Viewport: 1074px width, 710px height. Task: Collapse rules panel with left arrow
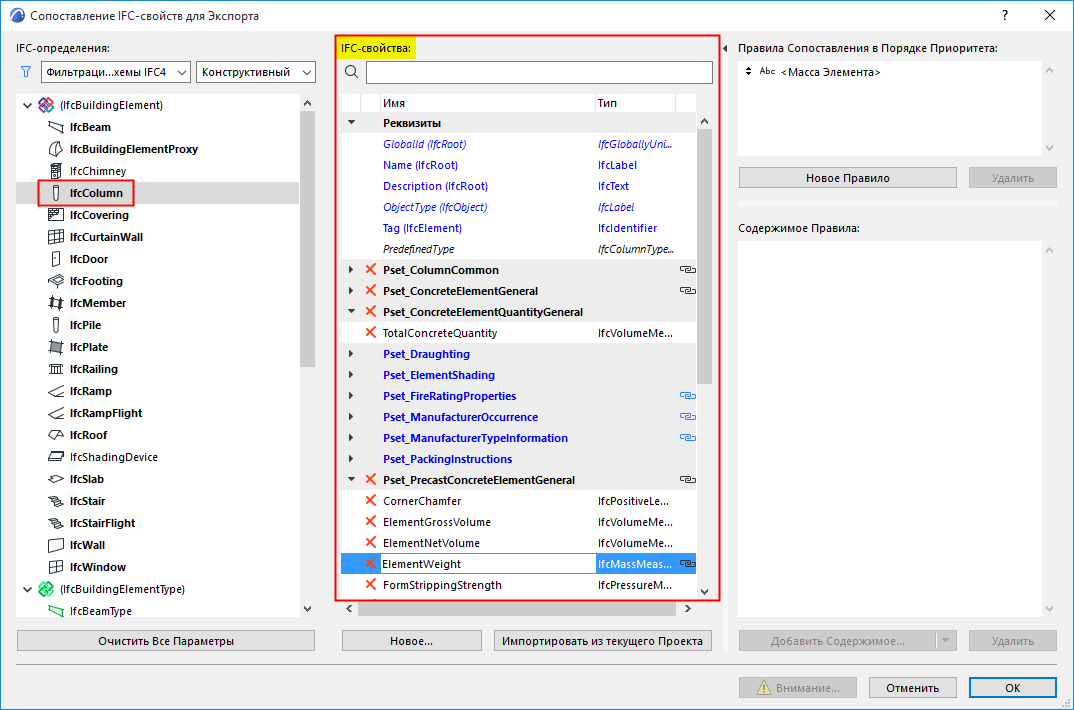coord(725,49)
